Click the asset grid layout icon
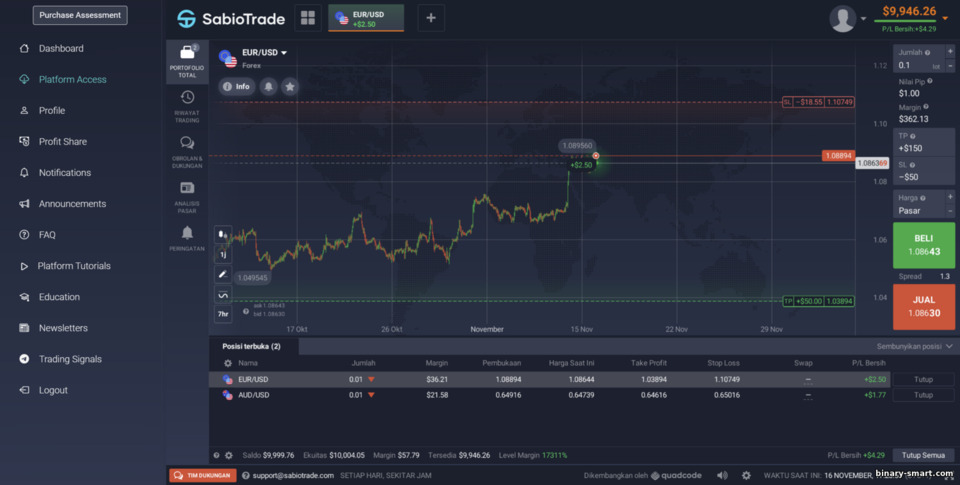 click(x=308, y=18)
